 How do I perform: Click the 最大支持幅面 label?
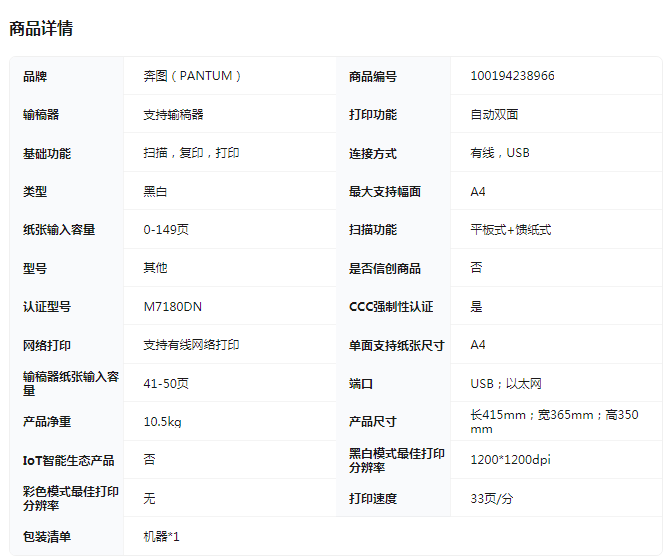coord(384,192)
